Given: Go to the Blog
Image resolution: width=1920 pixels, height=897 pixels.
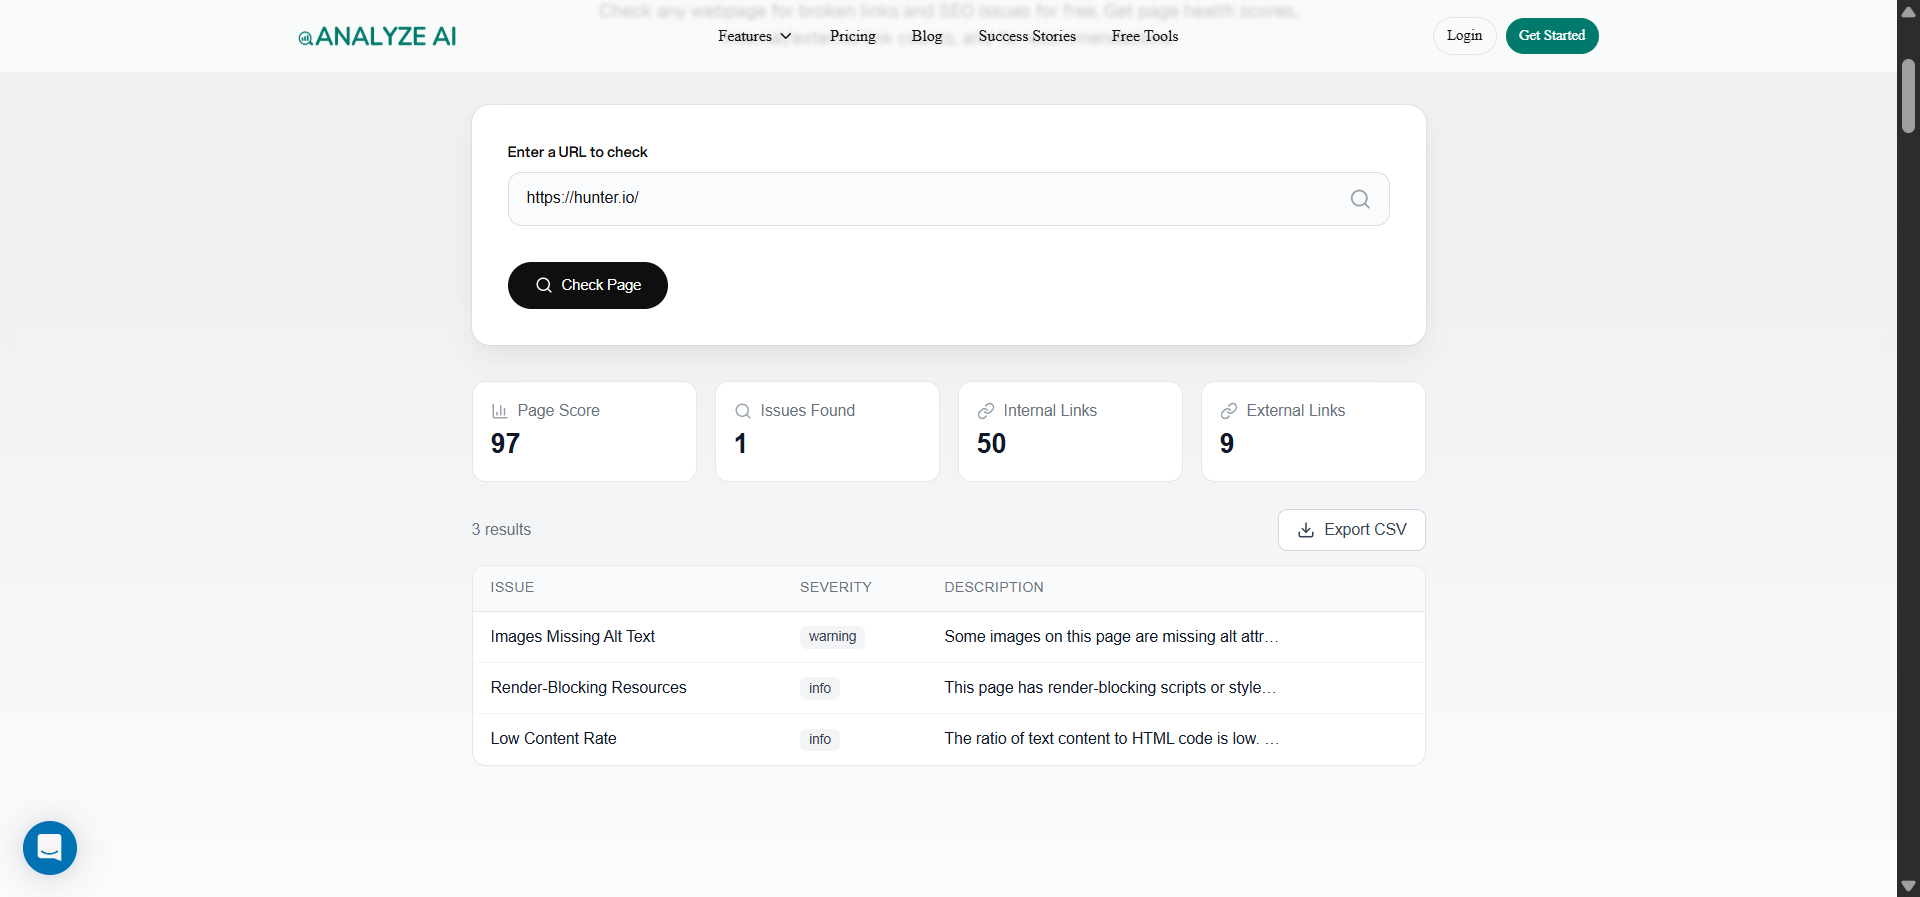Looking at the screenshot, I should pyautogui.click(x=927, y=36).
